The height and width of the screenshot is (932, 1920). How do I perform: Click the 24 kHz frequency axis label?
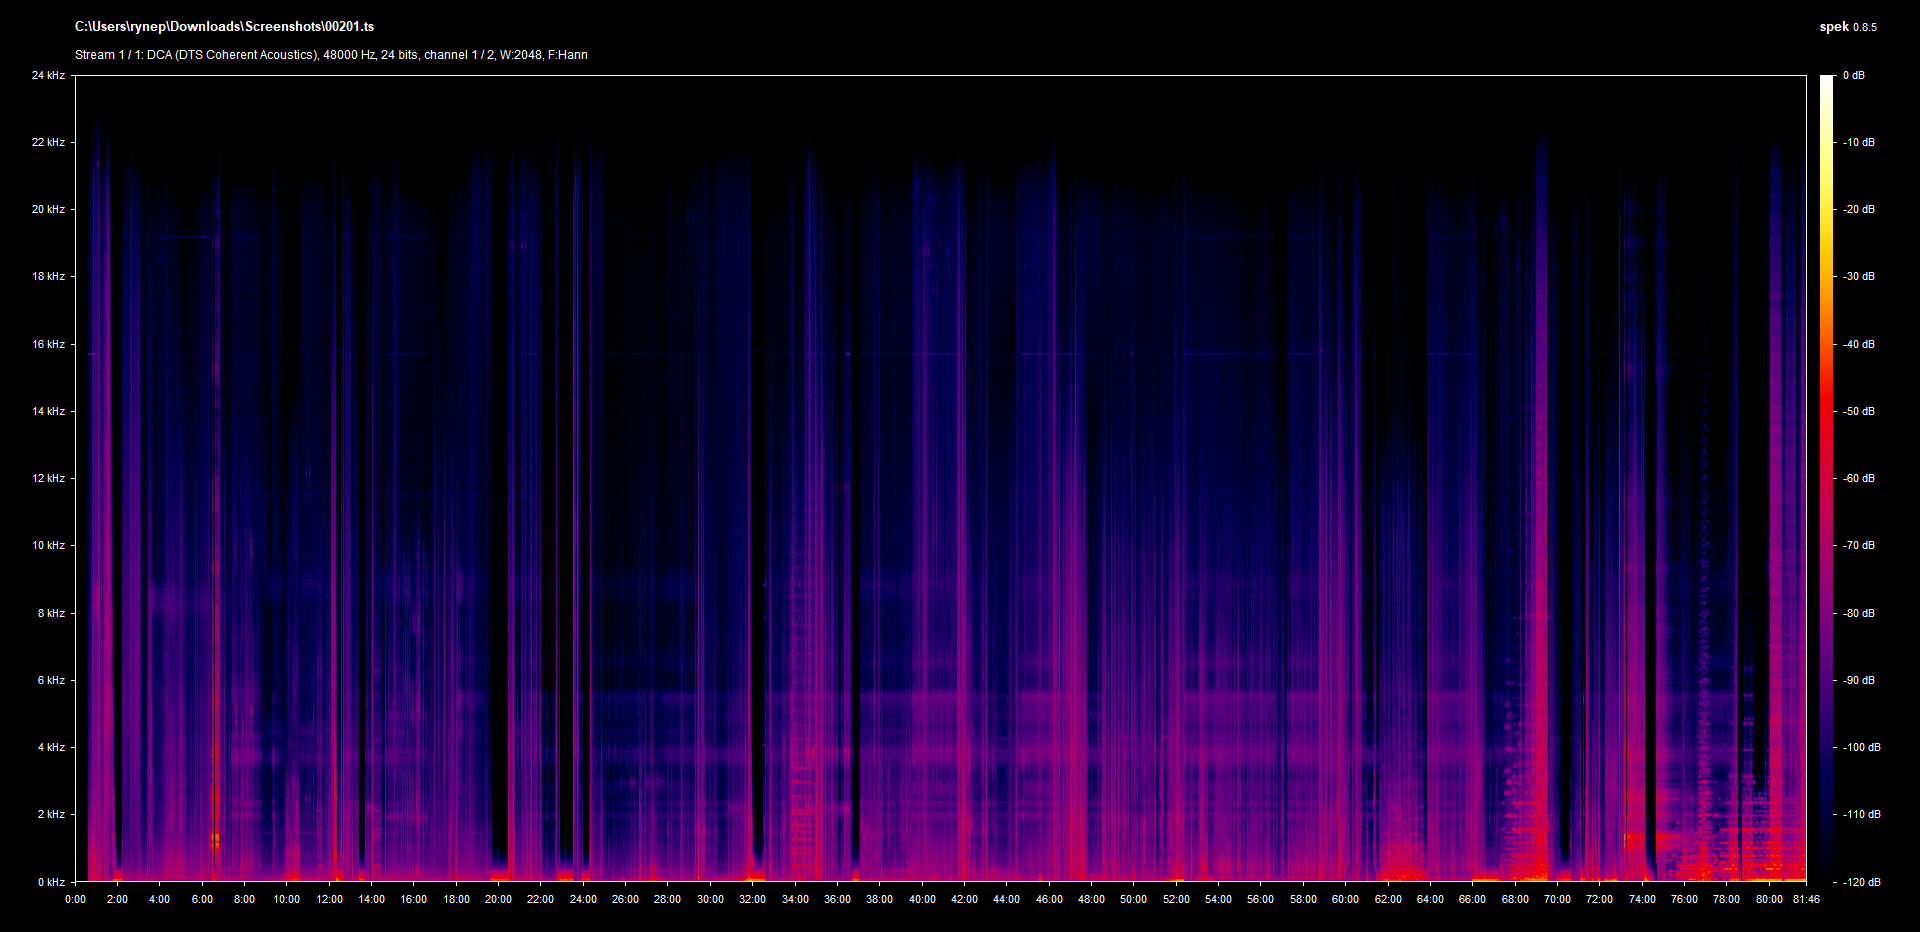48,76
